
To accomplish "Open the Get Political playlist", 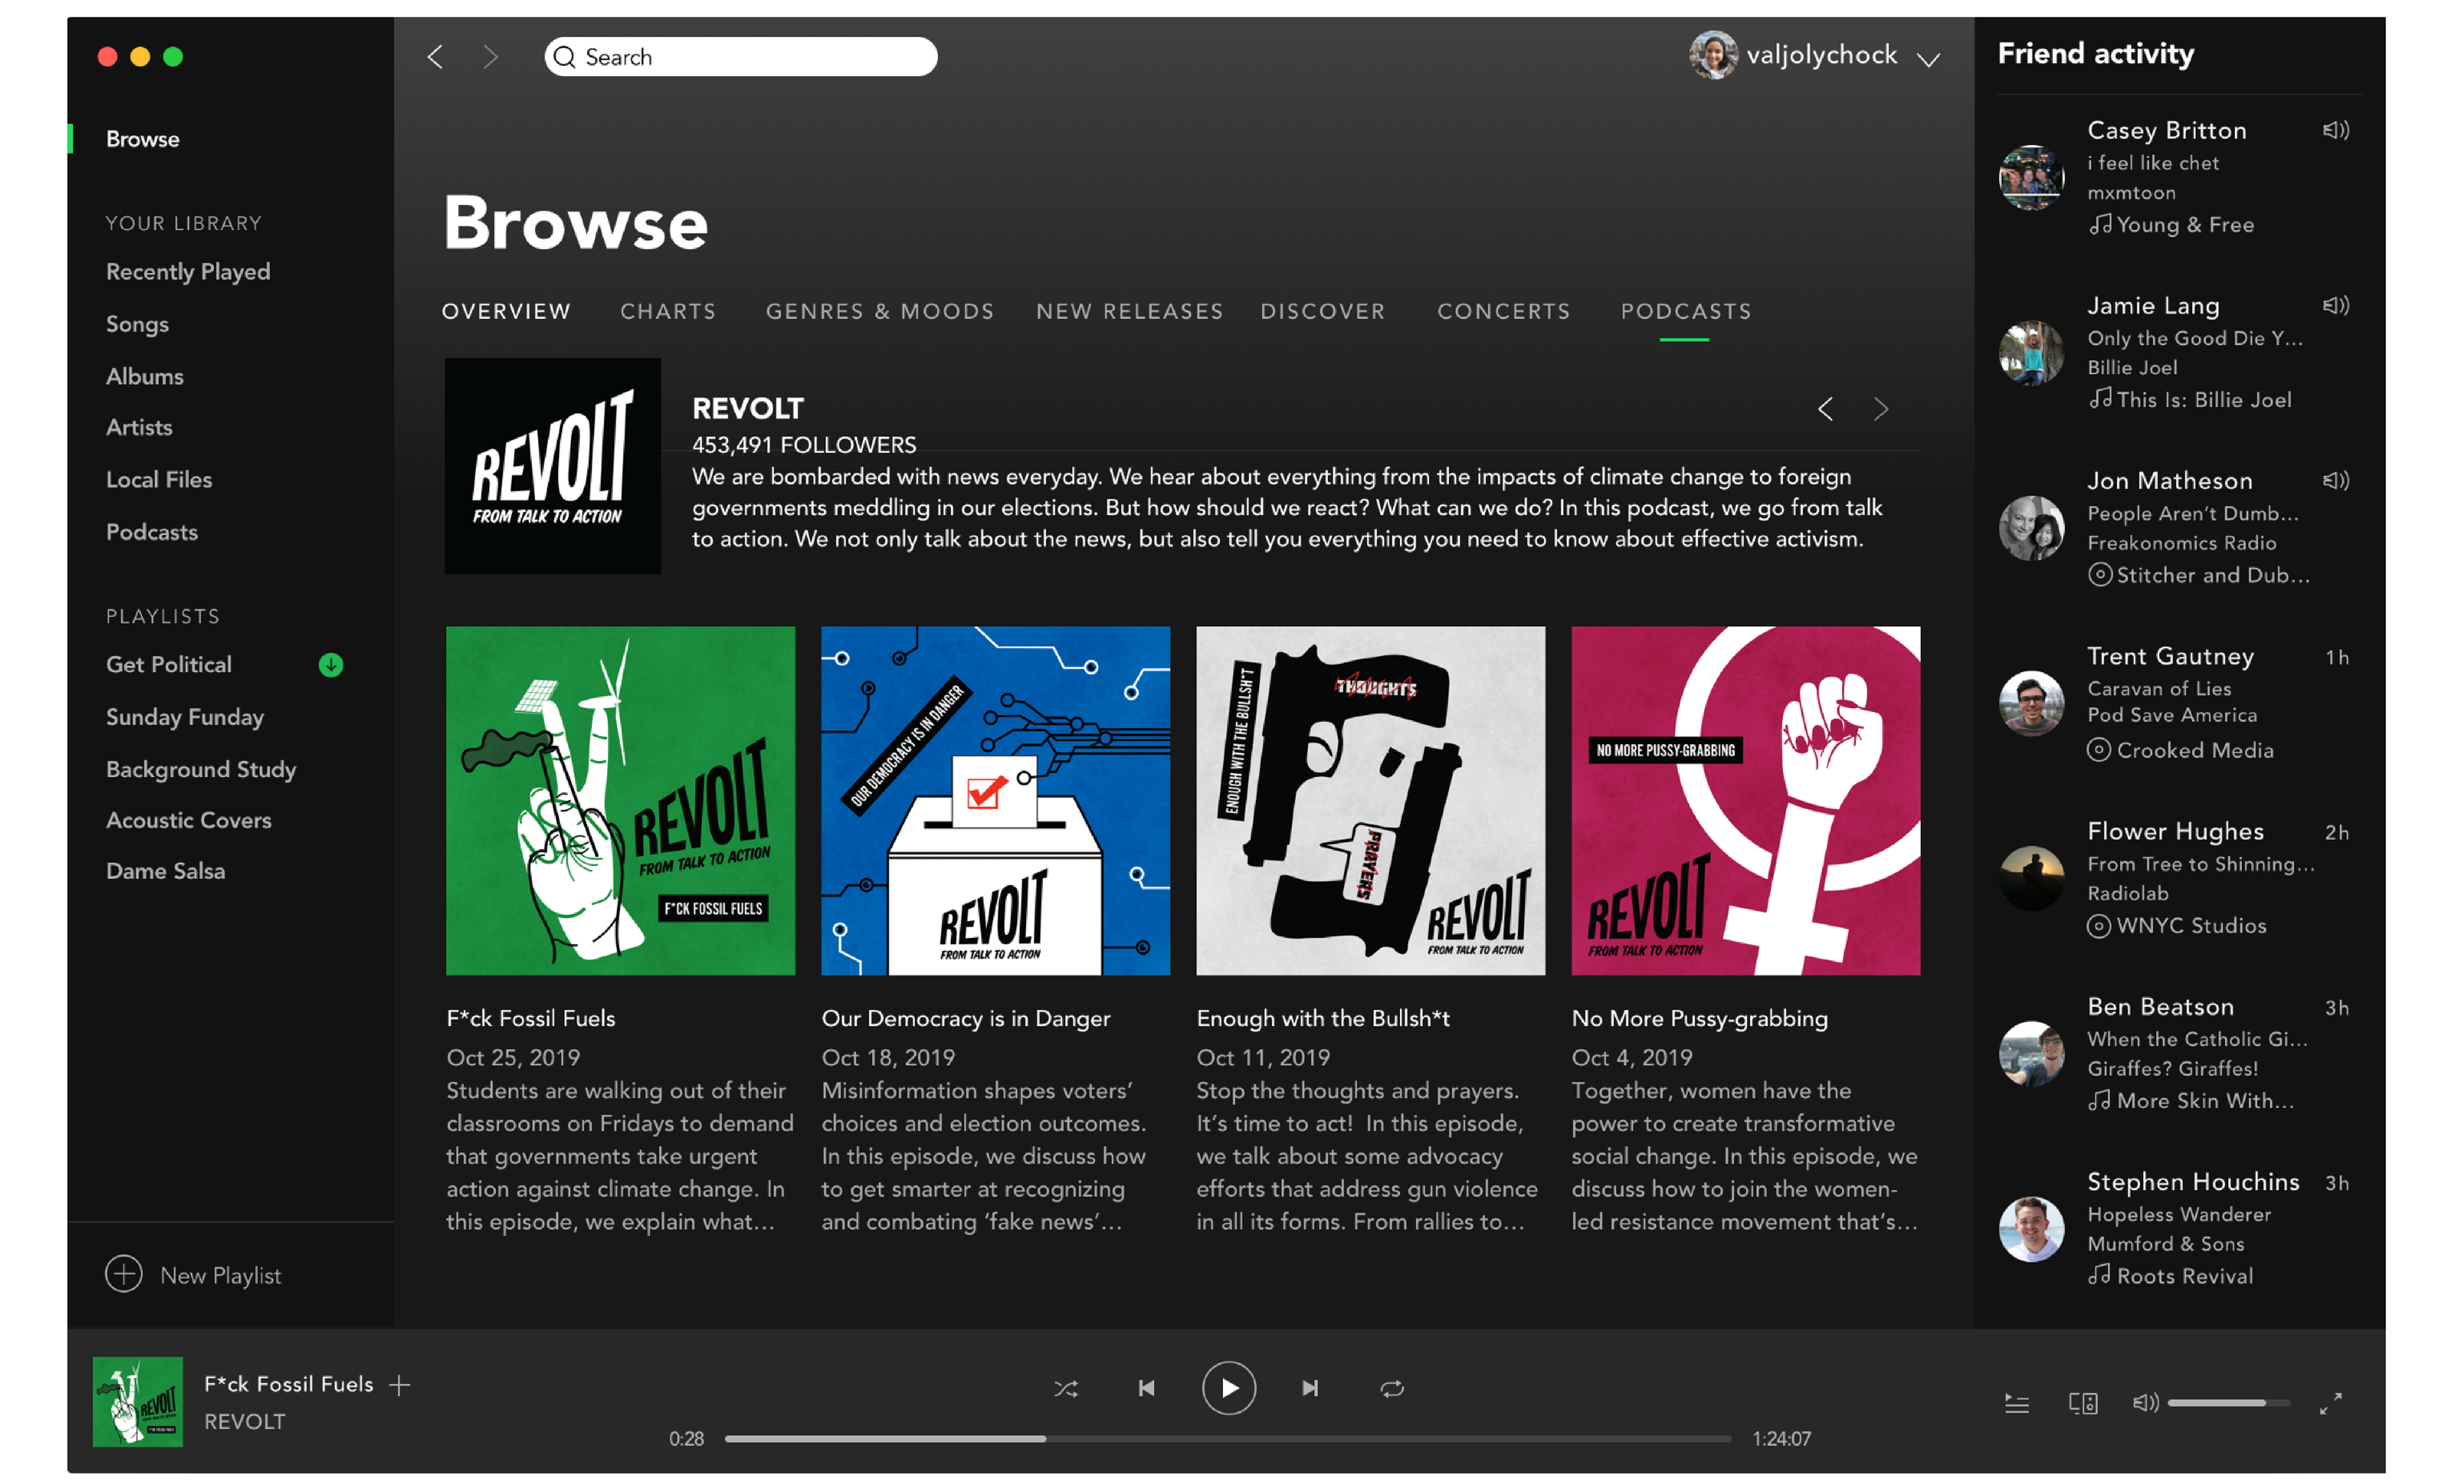I will (x=169, y=665).
